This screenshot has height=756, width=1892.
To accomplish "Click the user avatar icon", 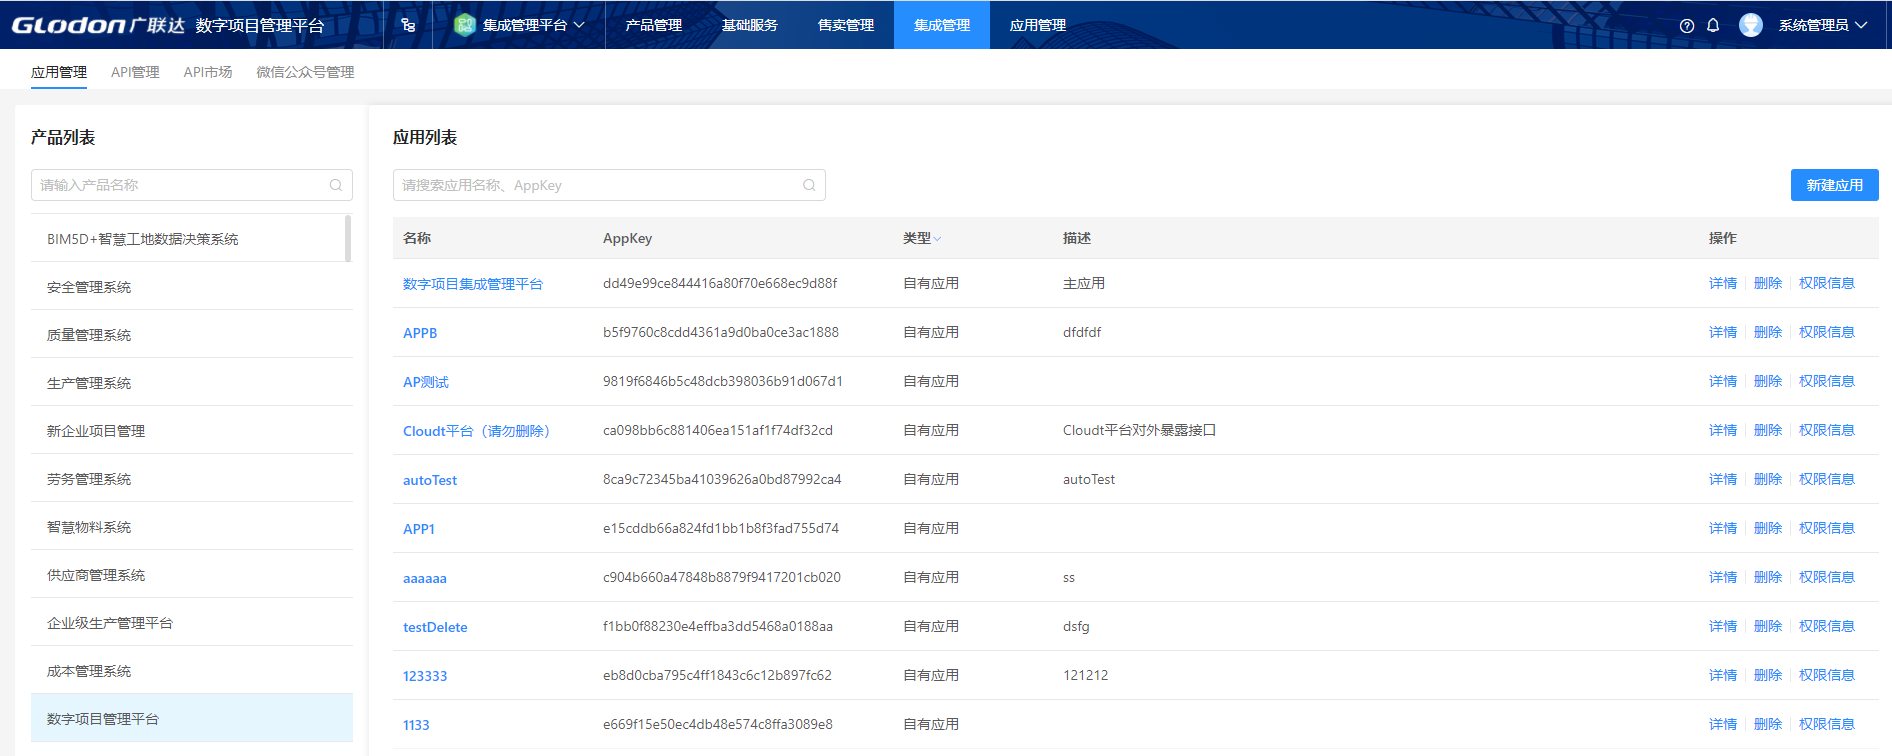I will pos(1750,25).
